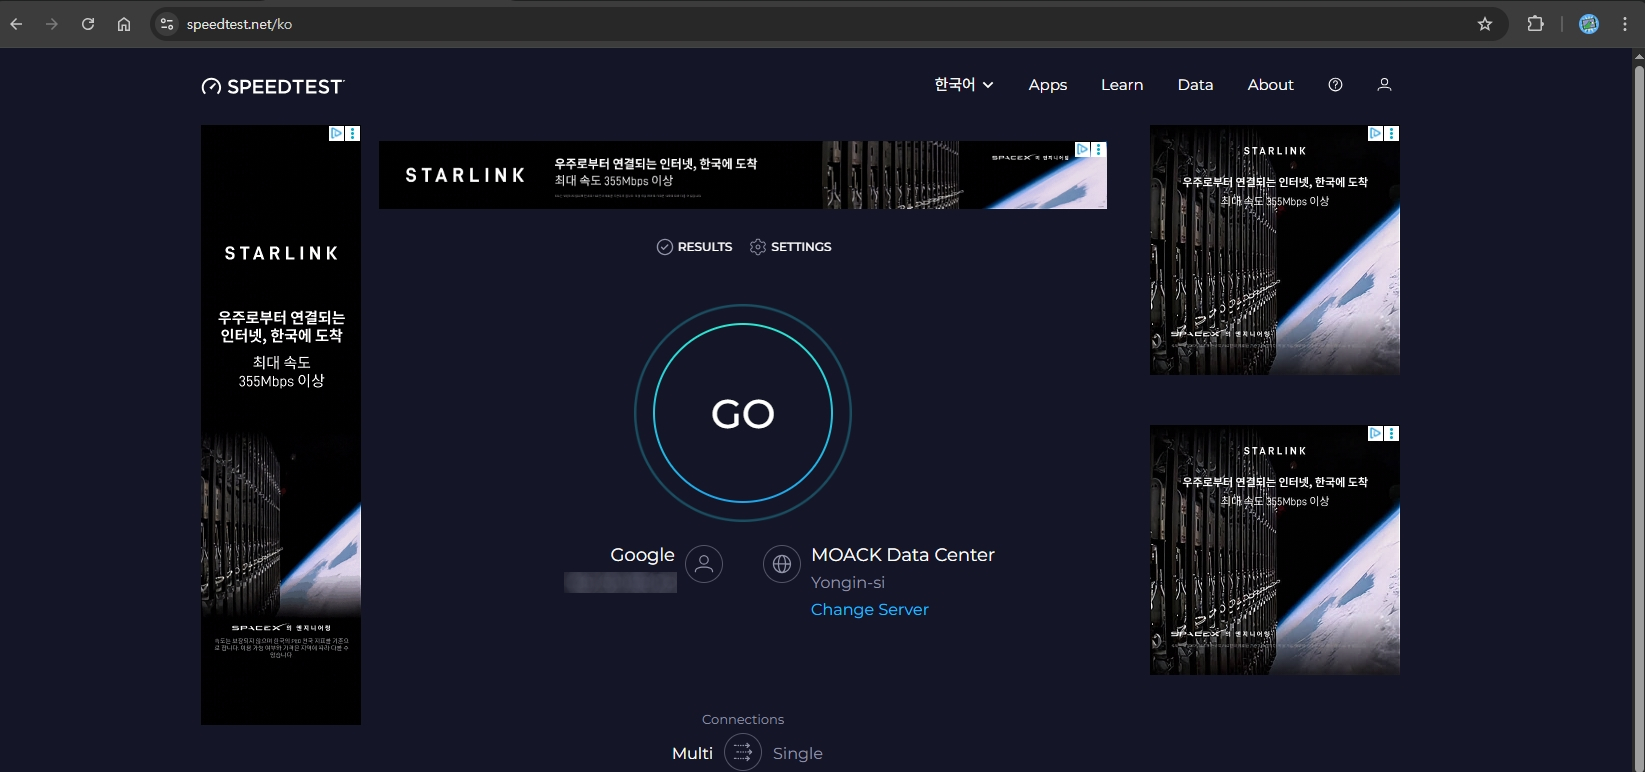Open the About menu
Image resolution: width=1645 pixels, height=772 pixels.
coord(1271,85)
